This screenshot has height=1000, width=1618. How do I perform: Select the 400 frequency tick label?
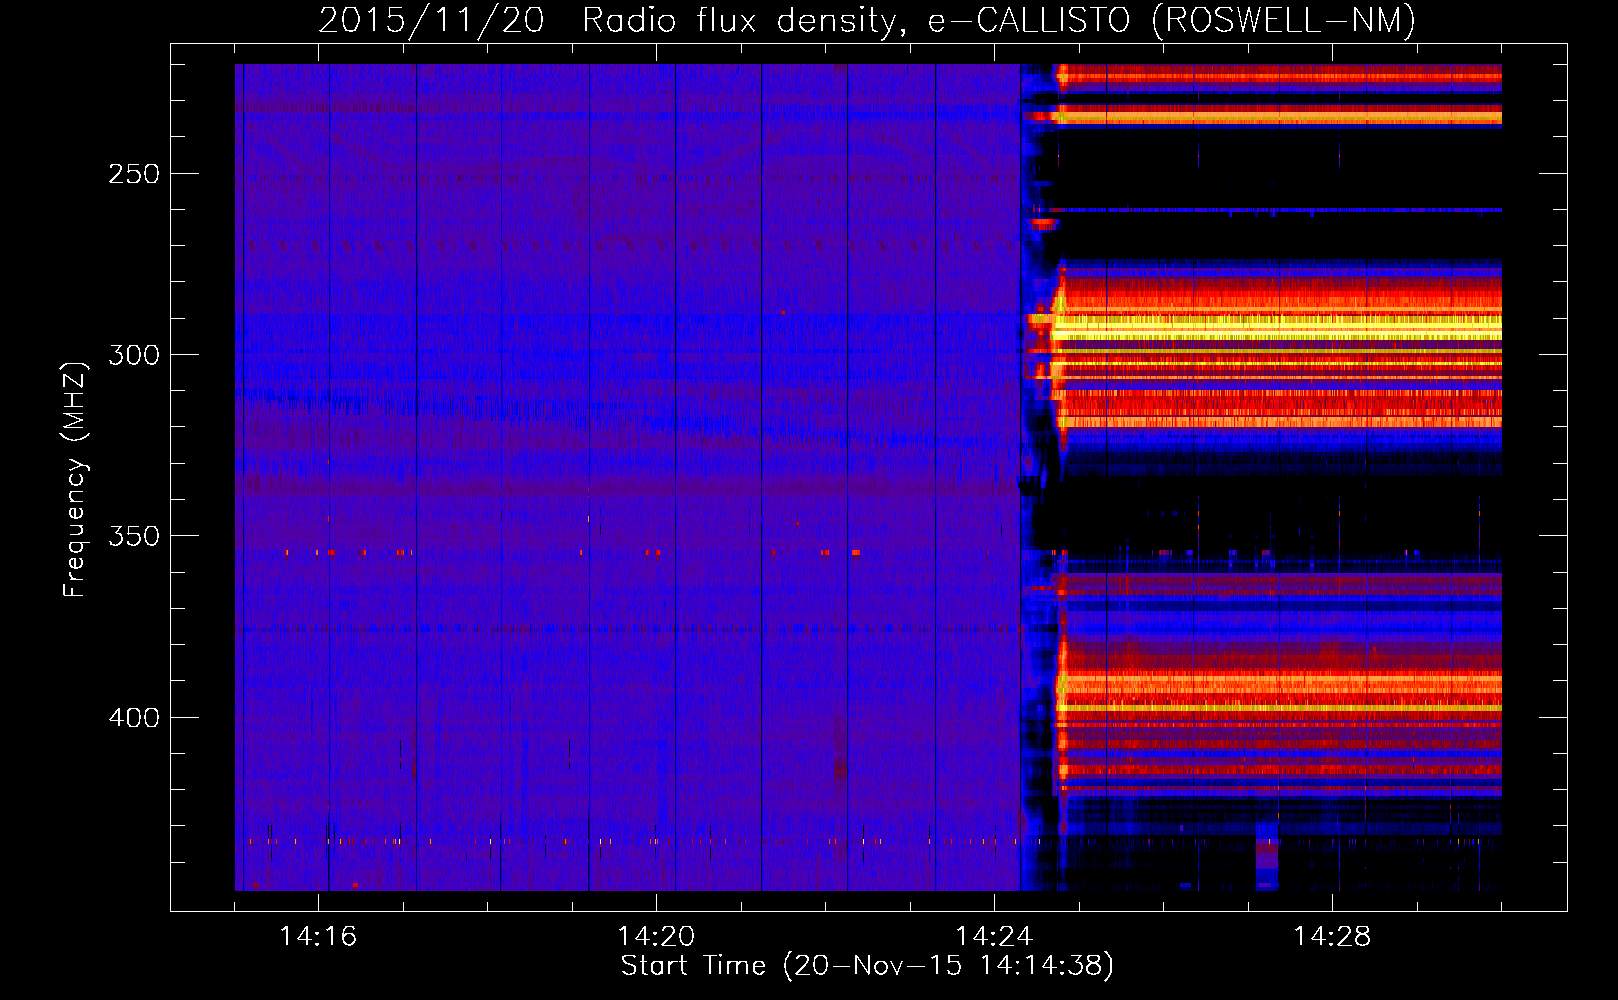[134, 718]
